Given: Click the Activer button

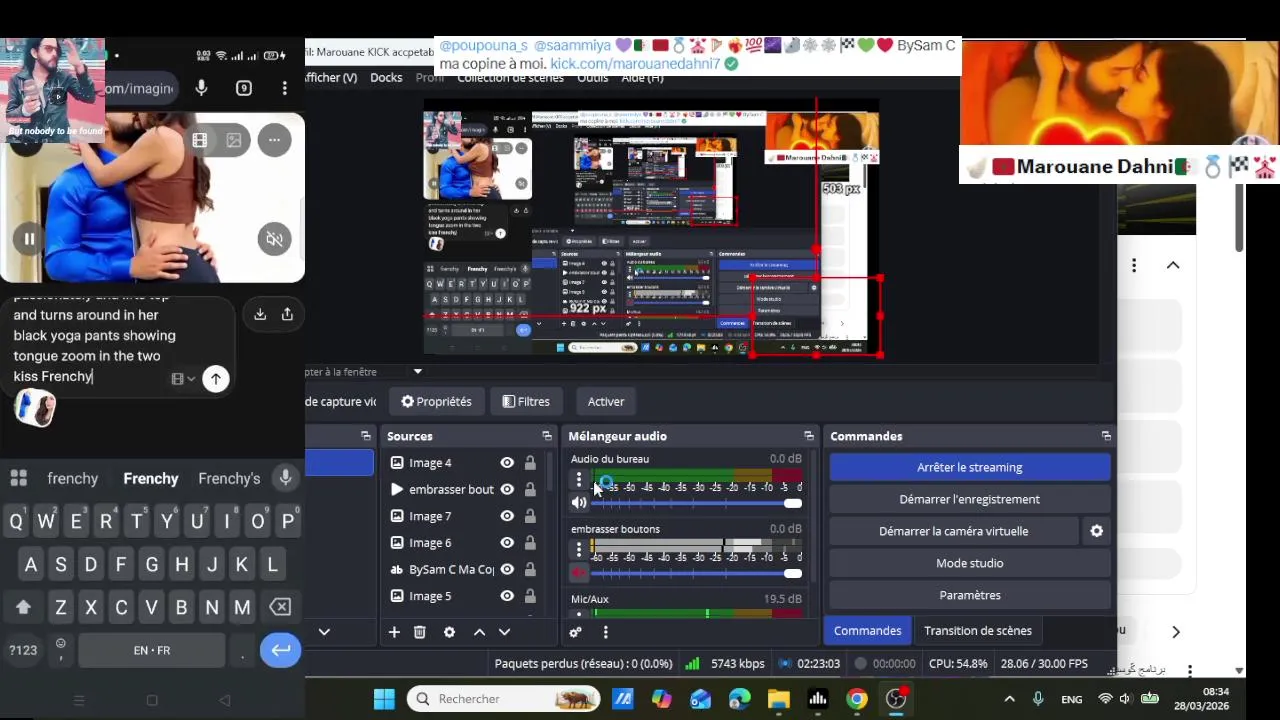Looking at the screenshot, I should click(606, 401).
